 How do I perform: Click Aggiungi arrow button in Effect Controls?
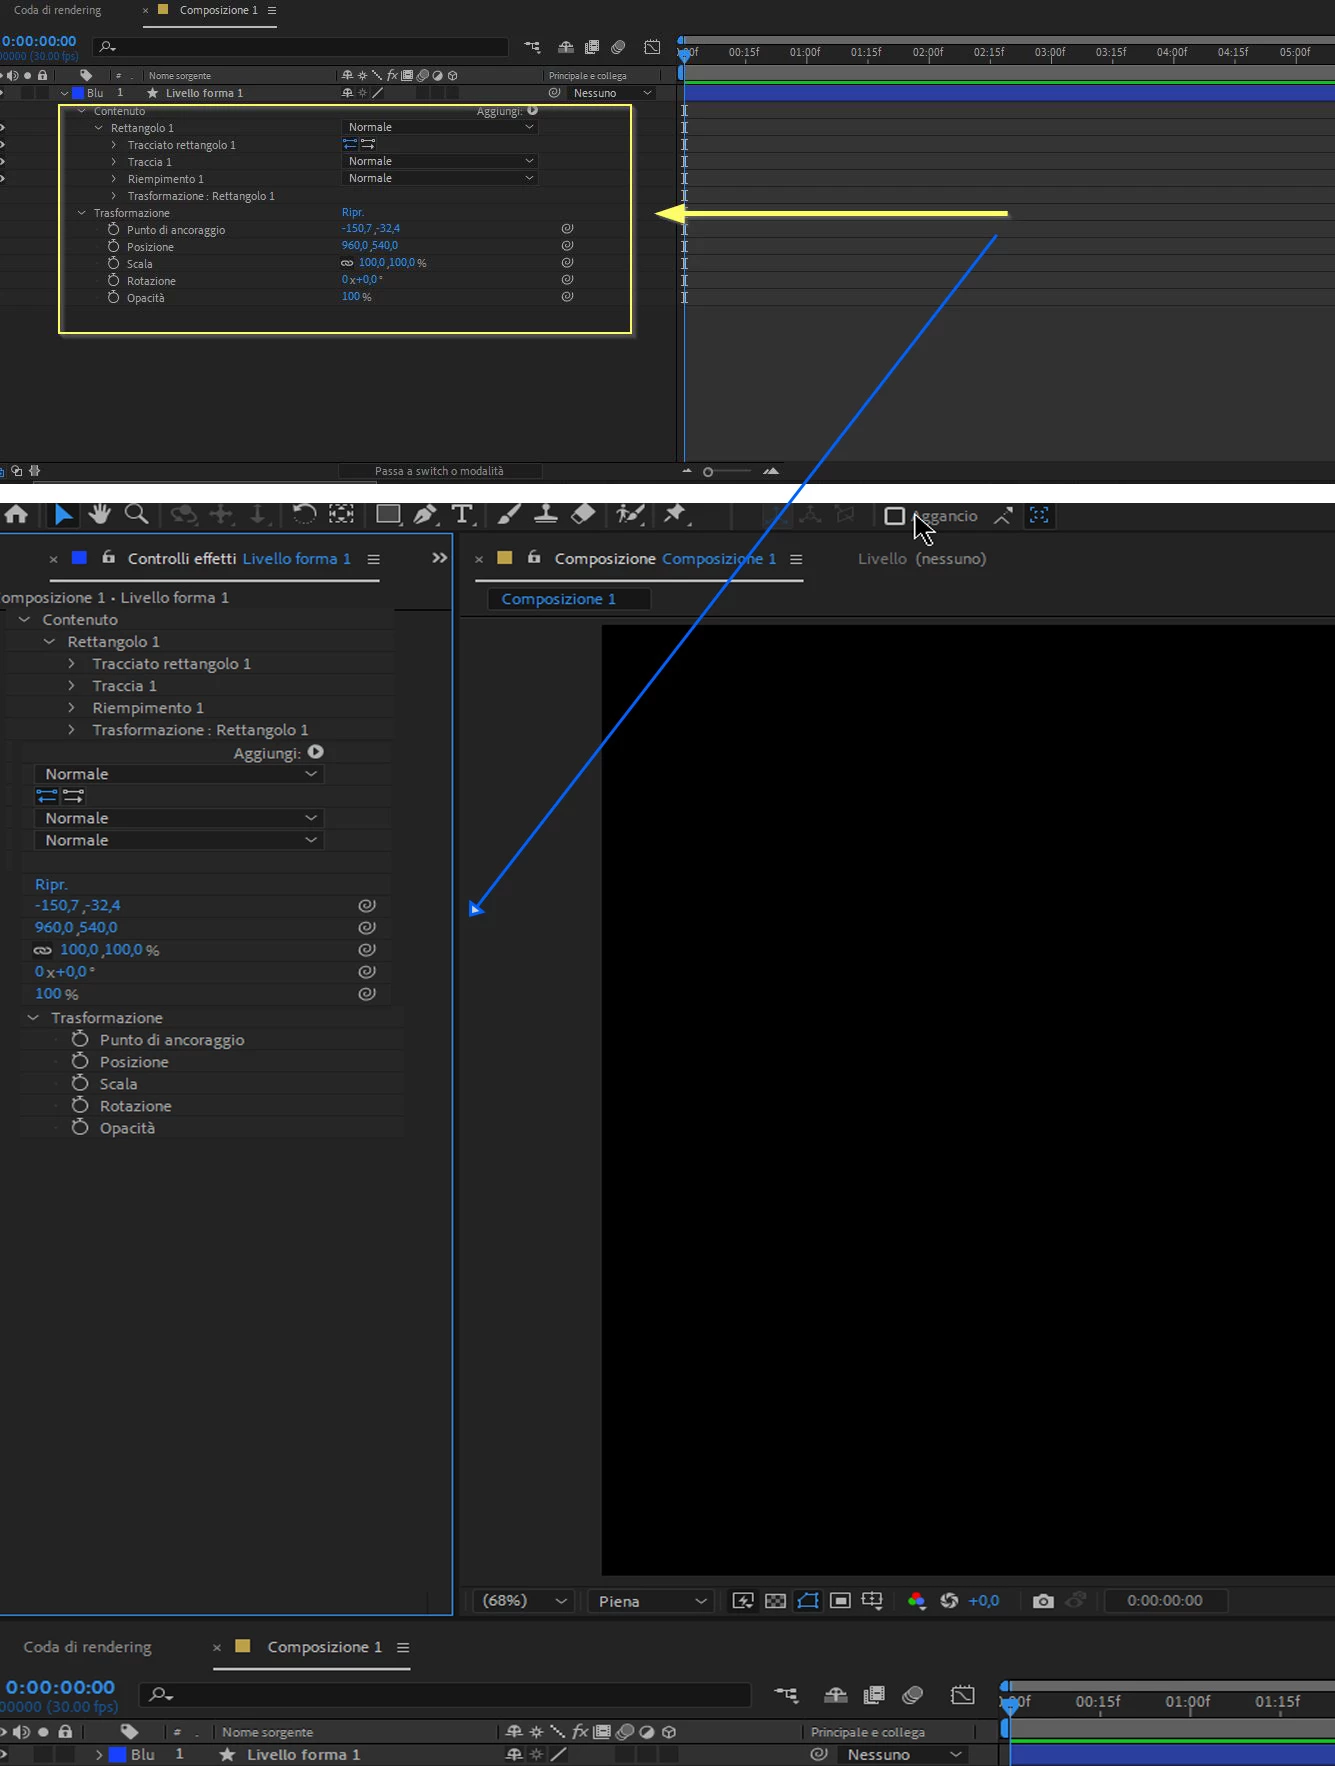tap(316, 752)
